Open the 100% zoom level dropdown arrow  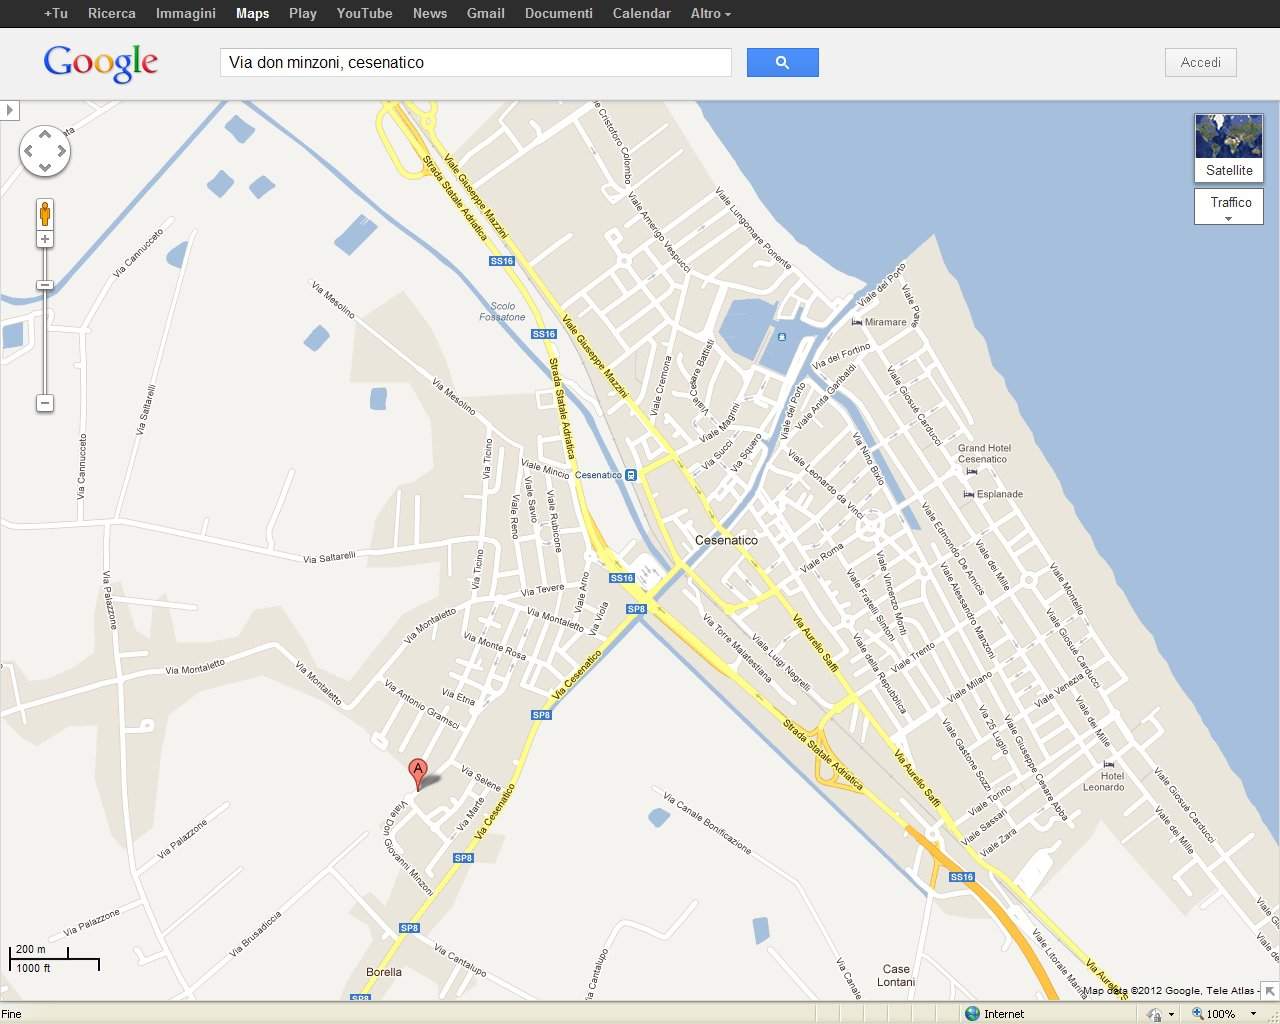click(x=1253, y=1013)
